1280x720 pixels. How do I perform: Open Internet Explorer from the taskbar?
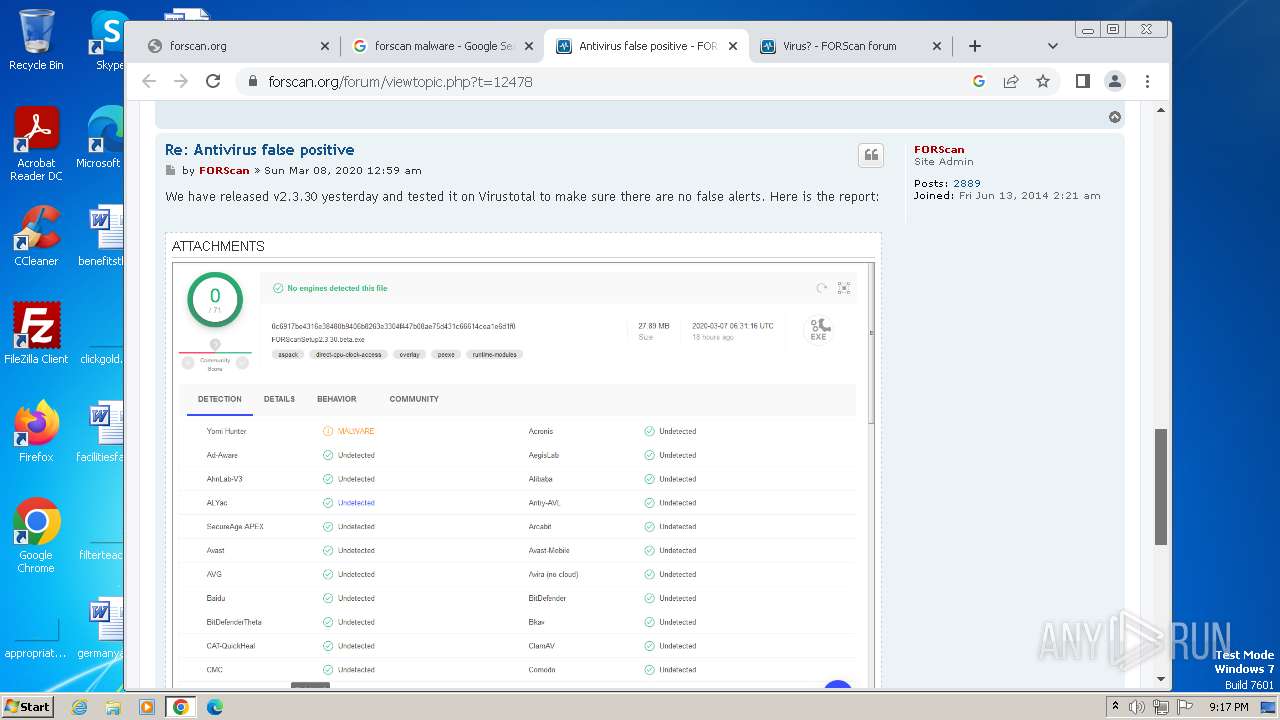tap(79, 707)
